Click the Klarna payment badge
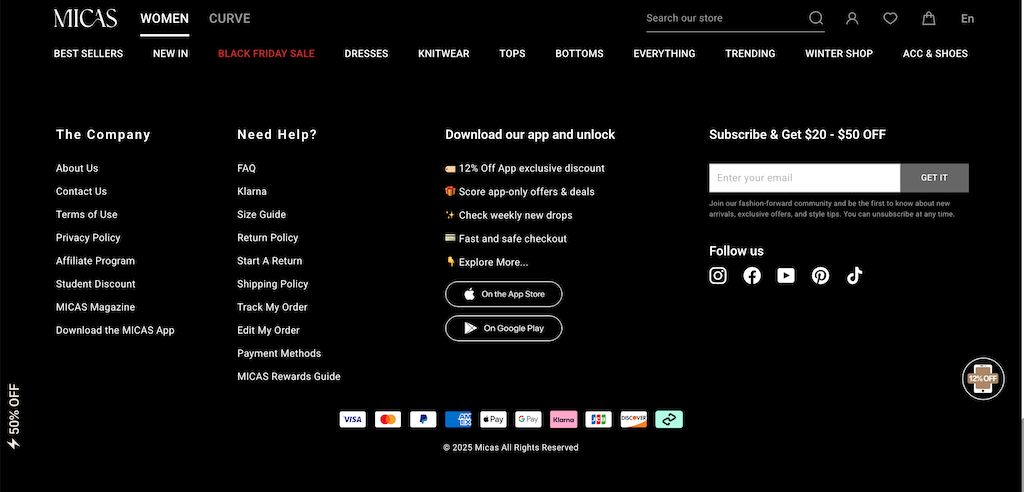Viewport: 1024px width, 492px height. pyautogui.click(x=564, y=419)
